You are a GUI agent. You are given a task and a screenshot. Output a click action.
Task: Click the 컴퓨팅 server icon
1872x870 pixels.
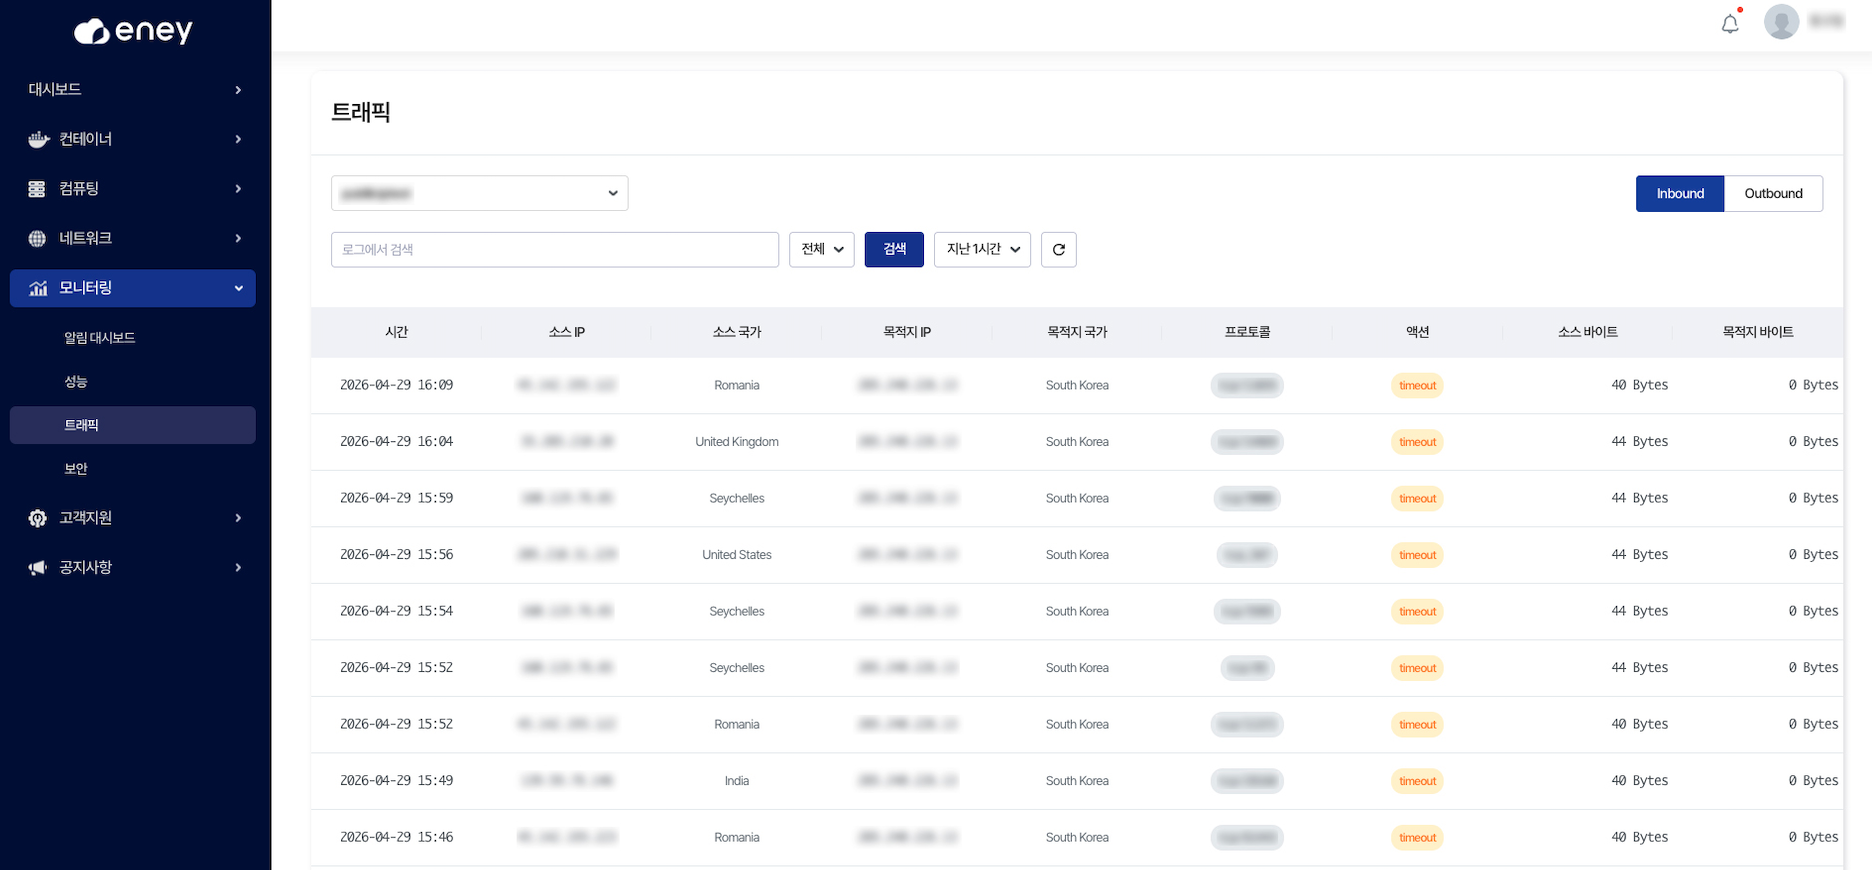[37, 189]
